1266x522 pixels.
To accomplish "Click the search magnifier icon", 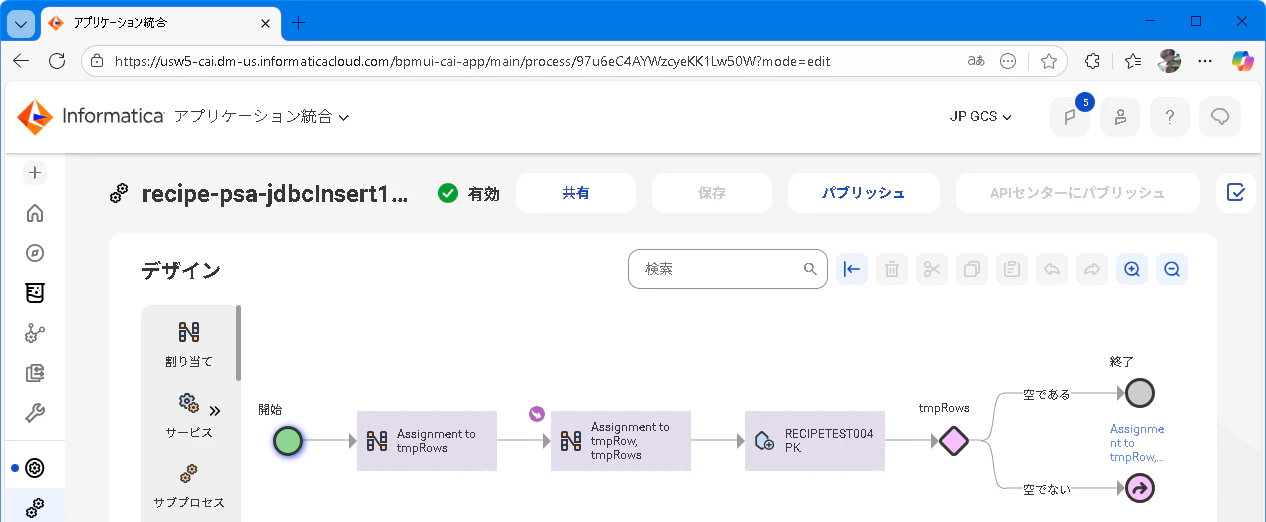I will click(810, 269).
